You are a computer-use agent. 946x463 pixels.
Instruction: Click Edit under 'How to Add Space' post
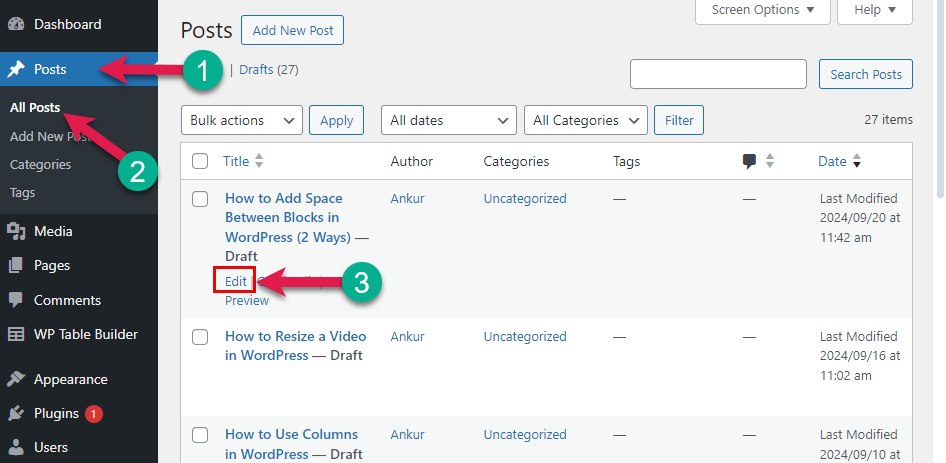[235, 281]
